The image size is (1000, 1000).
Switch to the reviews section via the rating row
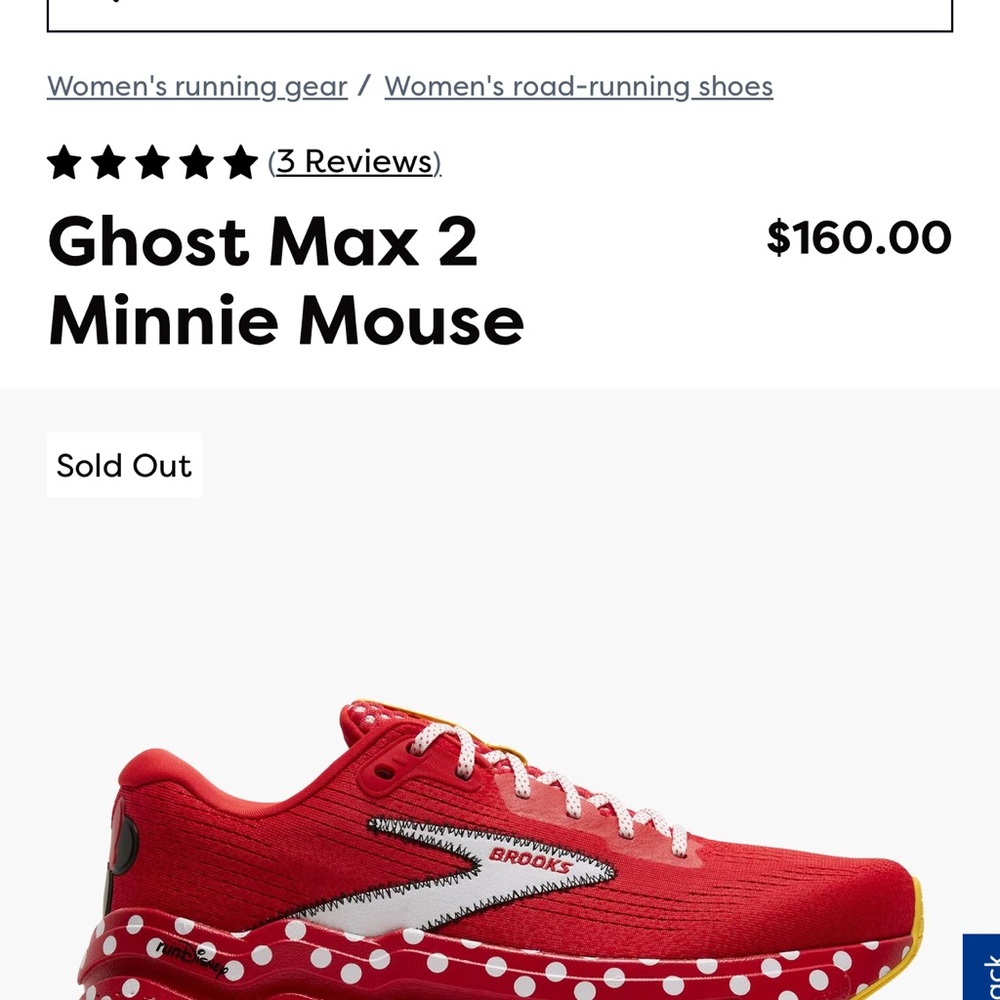tap(352, 161)
